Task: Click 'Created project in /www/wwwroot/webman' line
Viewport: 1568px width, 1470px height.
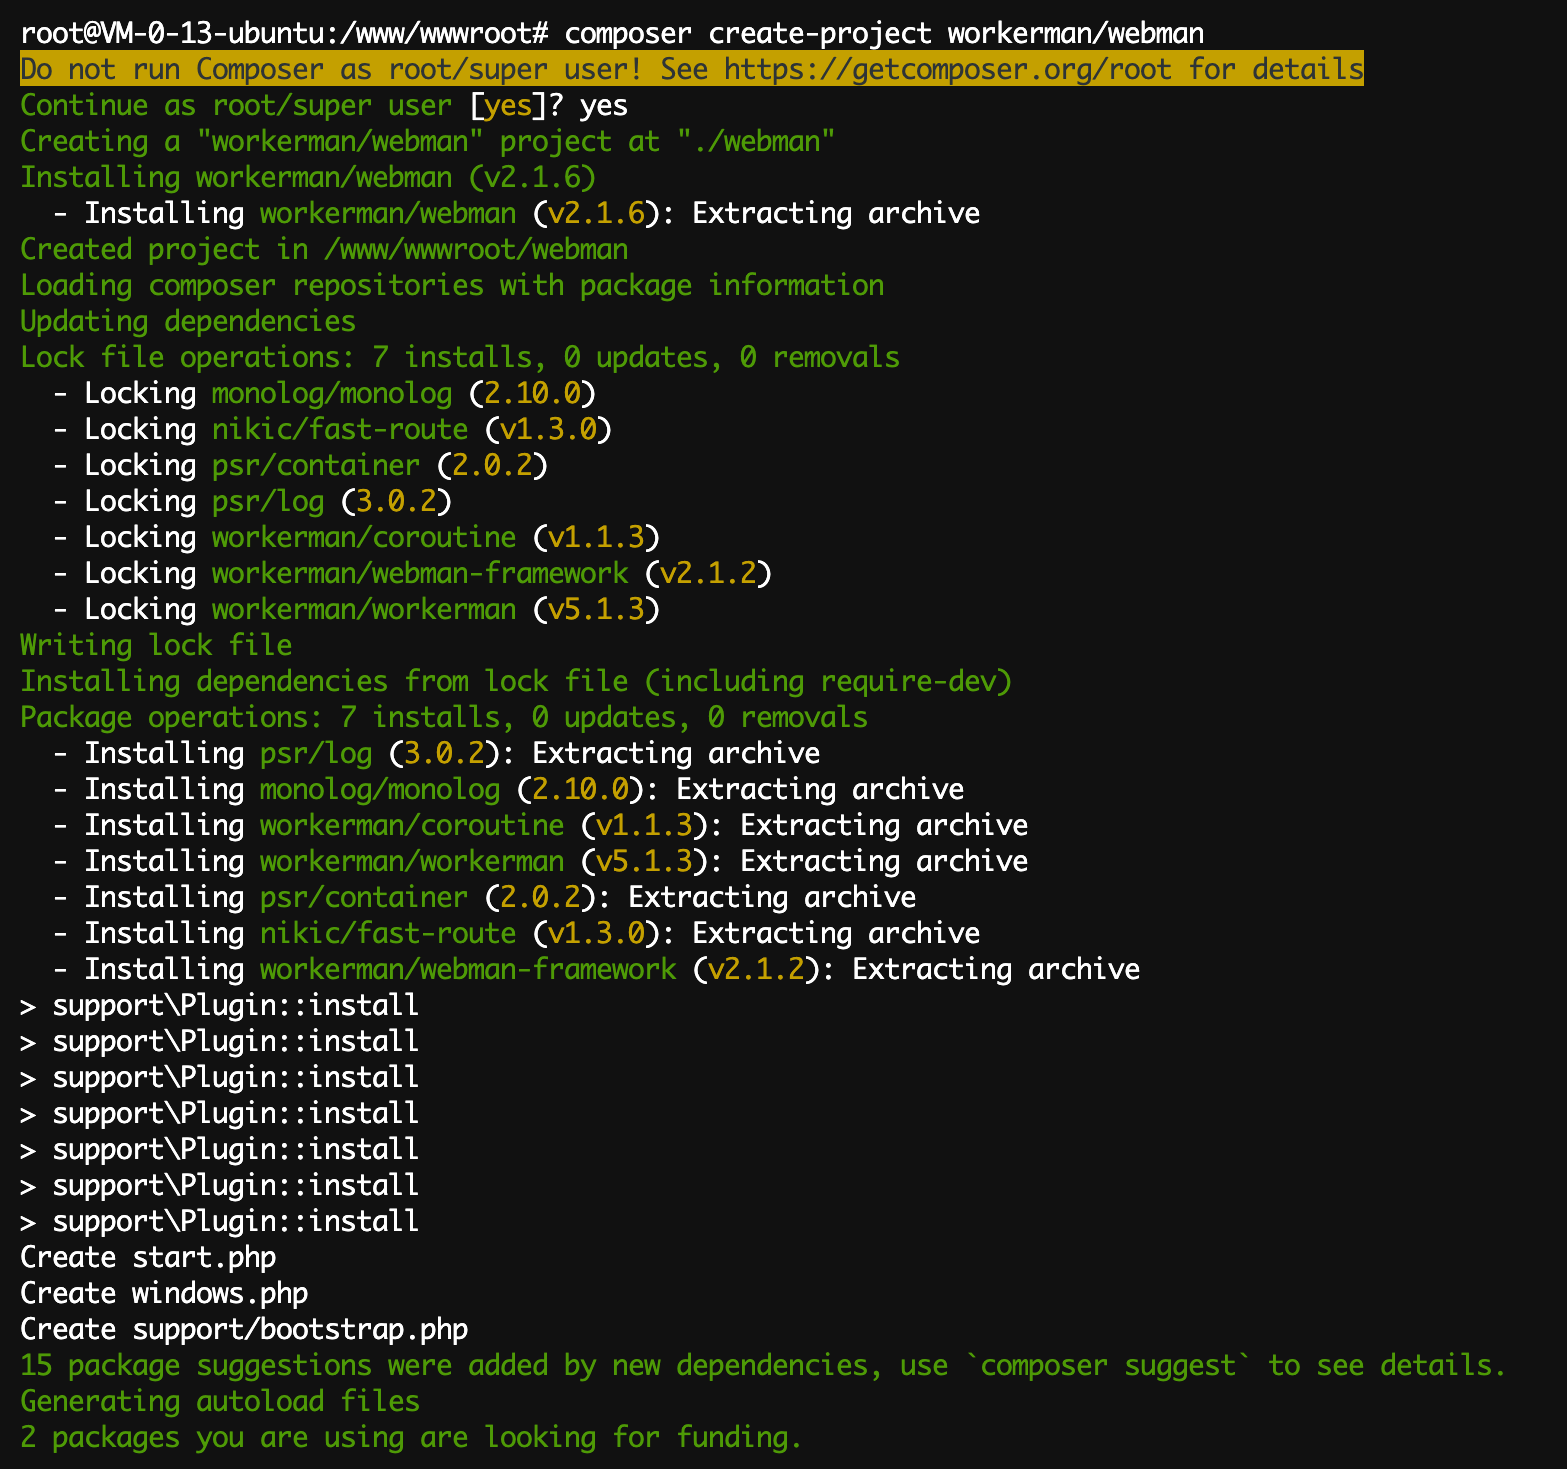Action: pyautogui.click(x=324, y=250)
